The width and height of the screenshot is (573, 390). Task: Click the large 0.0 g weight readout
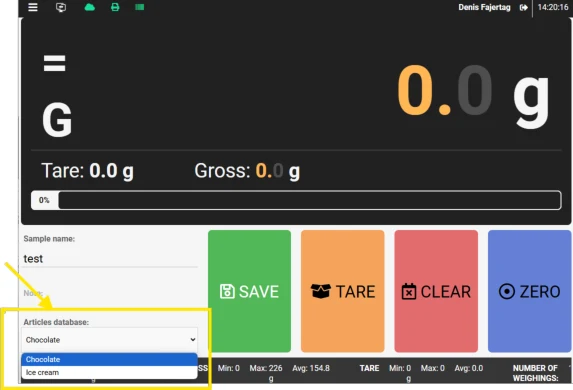tap(474, 96)
